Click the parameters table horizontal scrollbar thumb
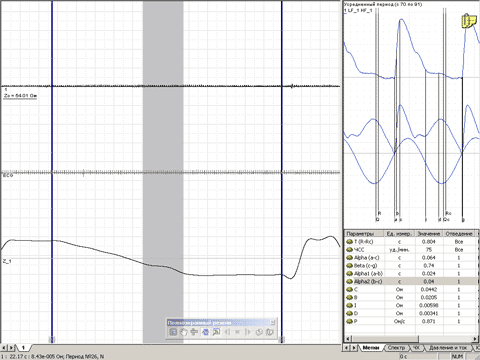The height and width of the screenshot is (360, 480). click(x=385, y=339)
